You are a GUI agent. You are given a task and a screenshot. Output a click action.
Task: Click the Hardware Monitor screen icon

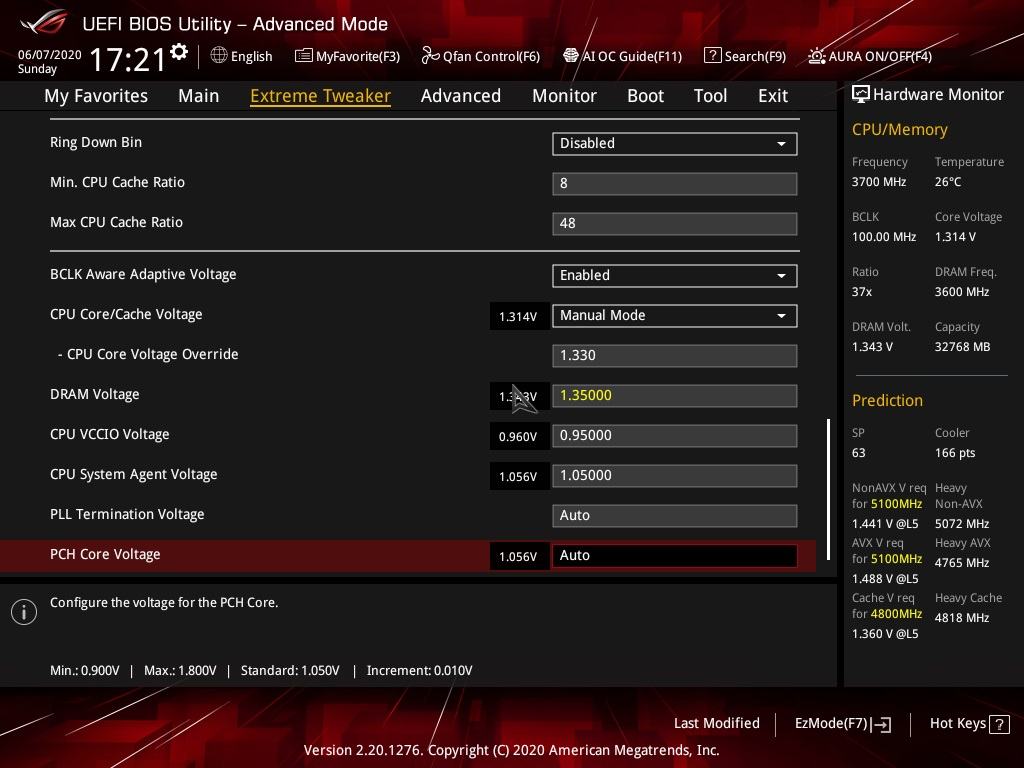[860, 94]
